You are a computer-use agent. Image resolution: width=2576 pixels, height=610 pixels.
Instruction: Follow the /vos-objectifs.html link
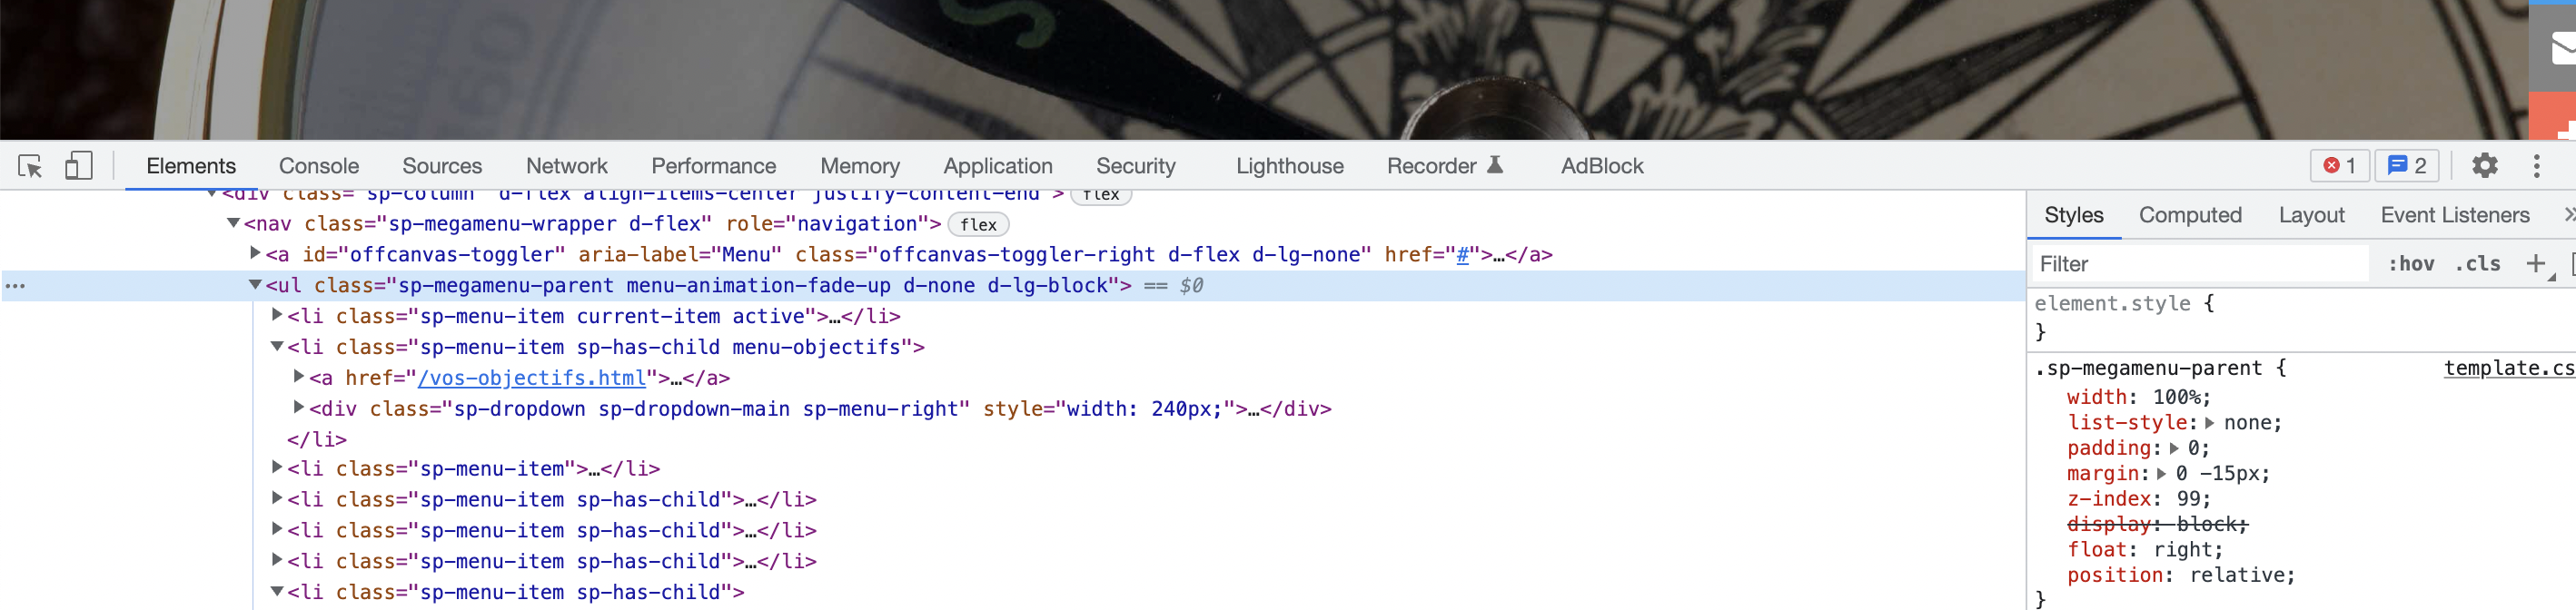(532, 378)
